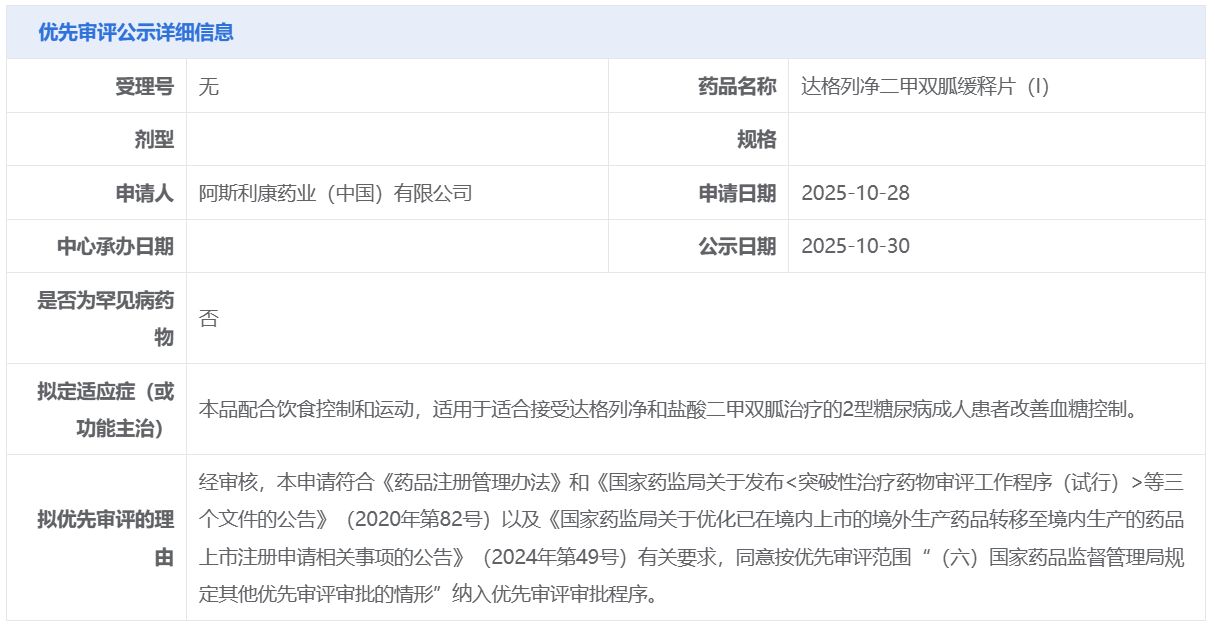This screenshot has height=627, width=1215.
Task: Click the 中心承办日期 field label
Action: click(x=115, y=246)
